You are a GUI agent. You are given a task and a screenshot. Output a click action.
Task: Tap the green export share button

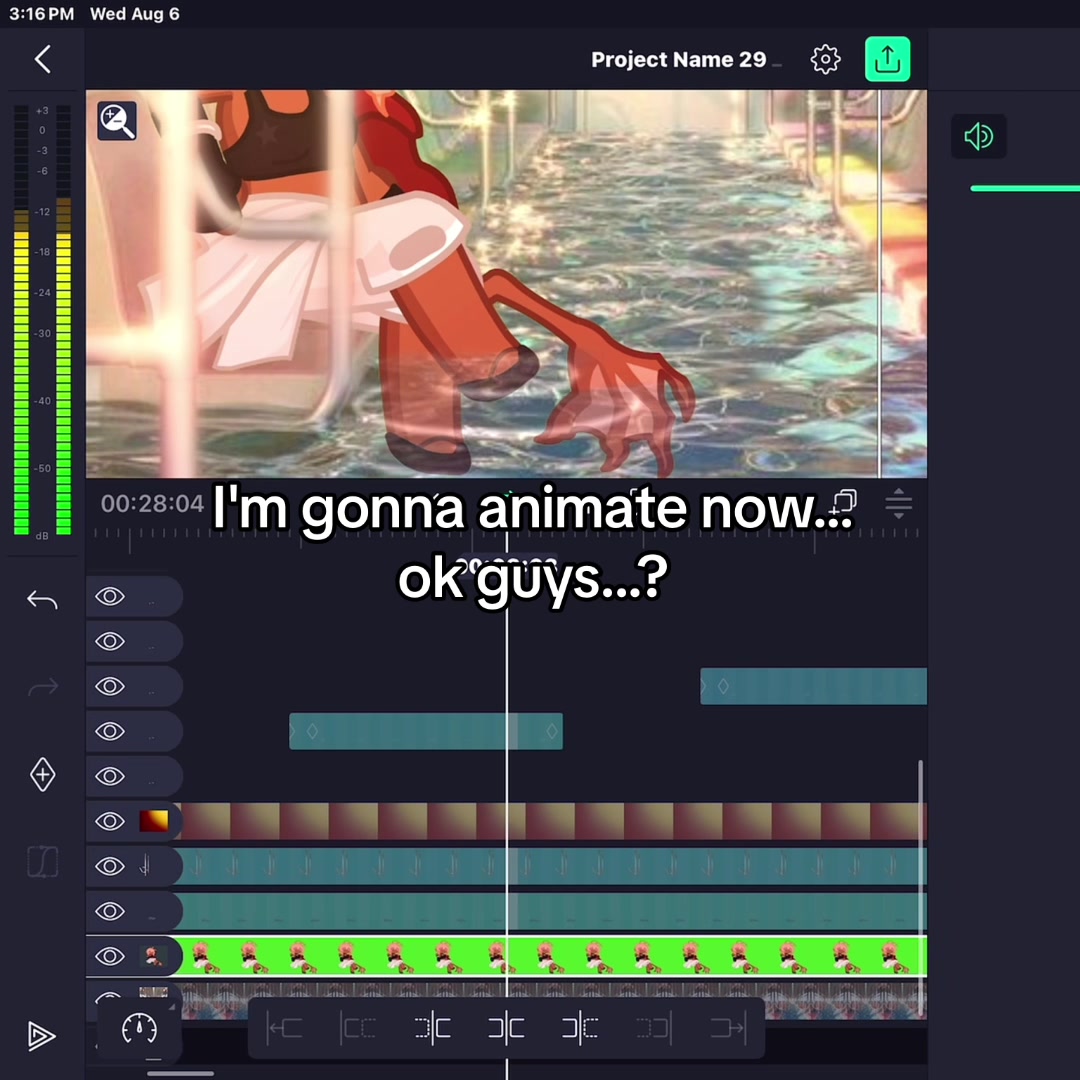887,59
